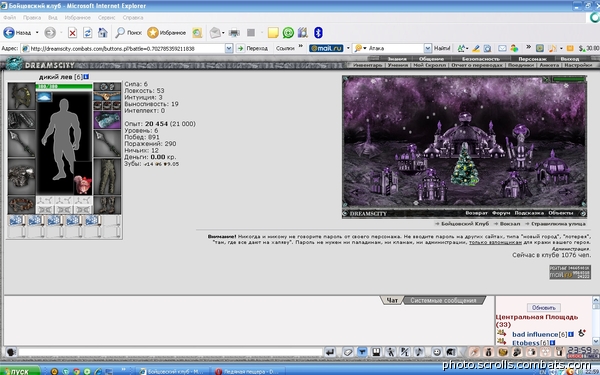Click the green health bar

[64, 86]
